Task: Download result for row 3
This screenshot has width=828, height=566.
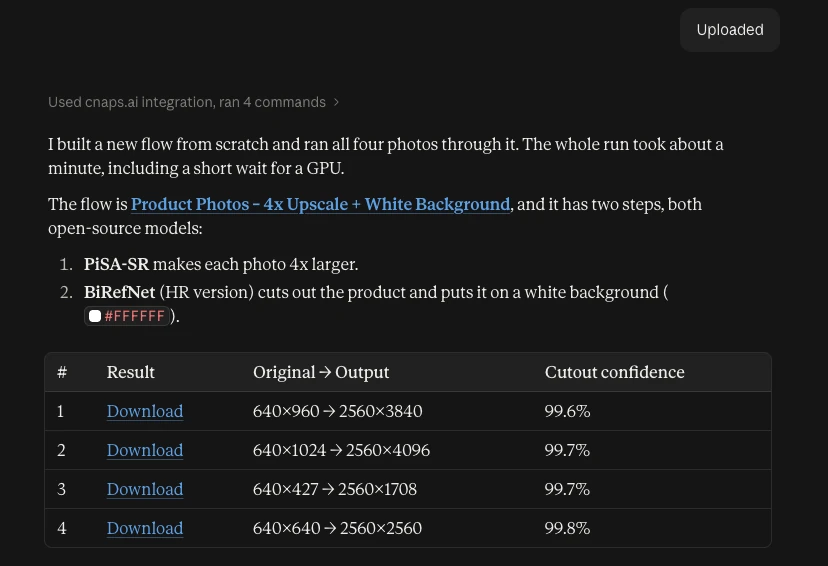Action: [x=145, y=489]
